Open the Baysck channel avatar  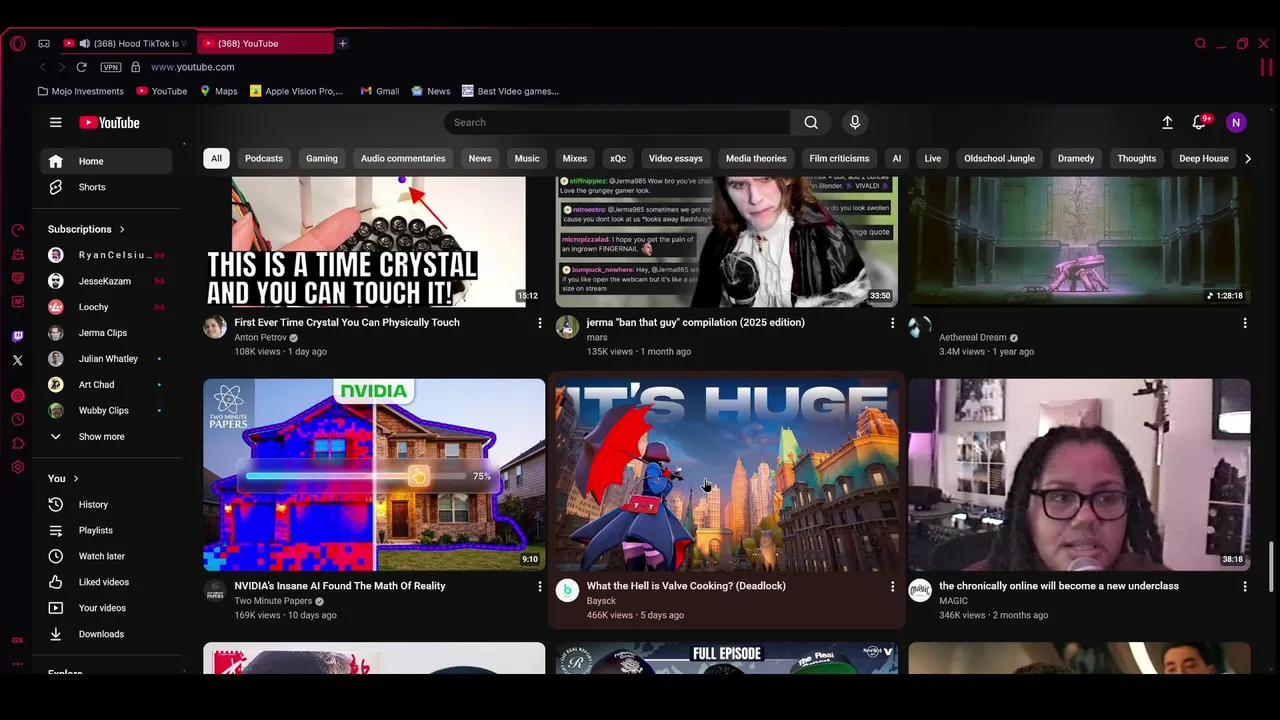coord(567,590)
